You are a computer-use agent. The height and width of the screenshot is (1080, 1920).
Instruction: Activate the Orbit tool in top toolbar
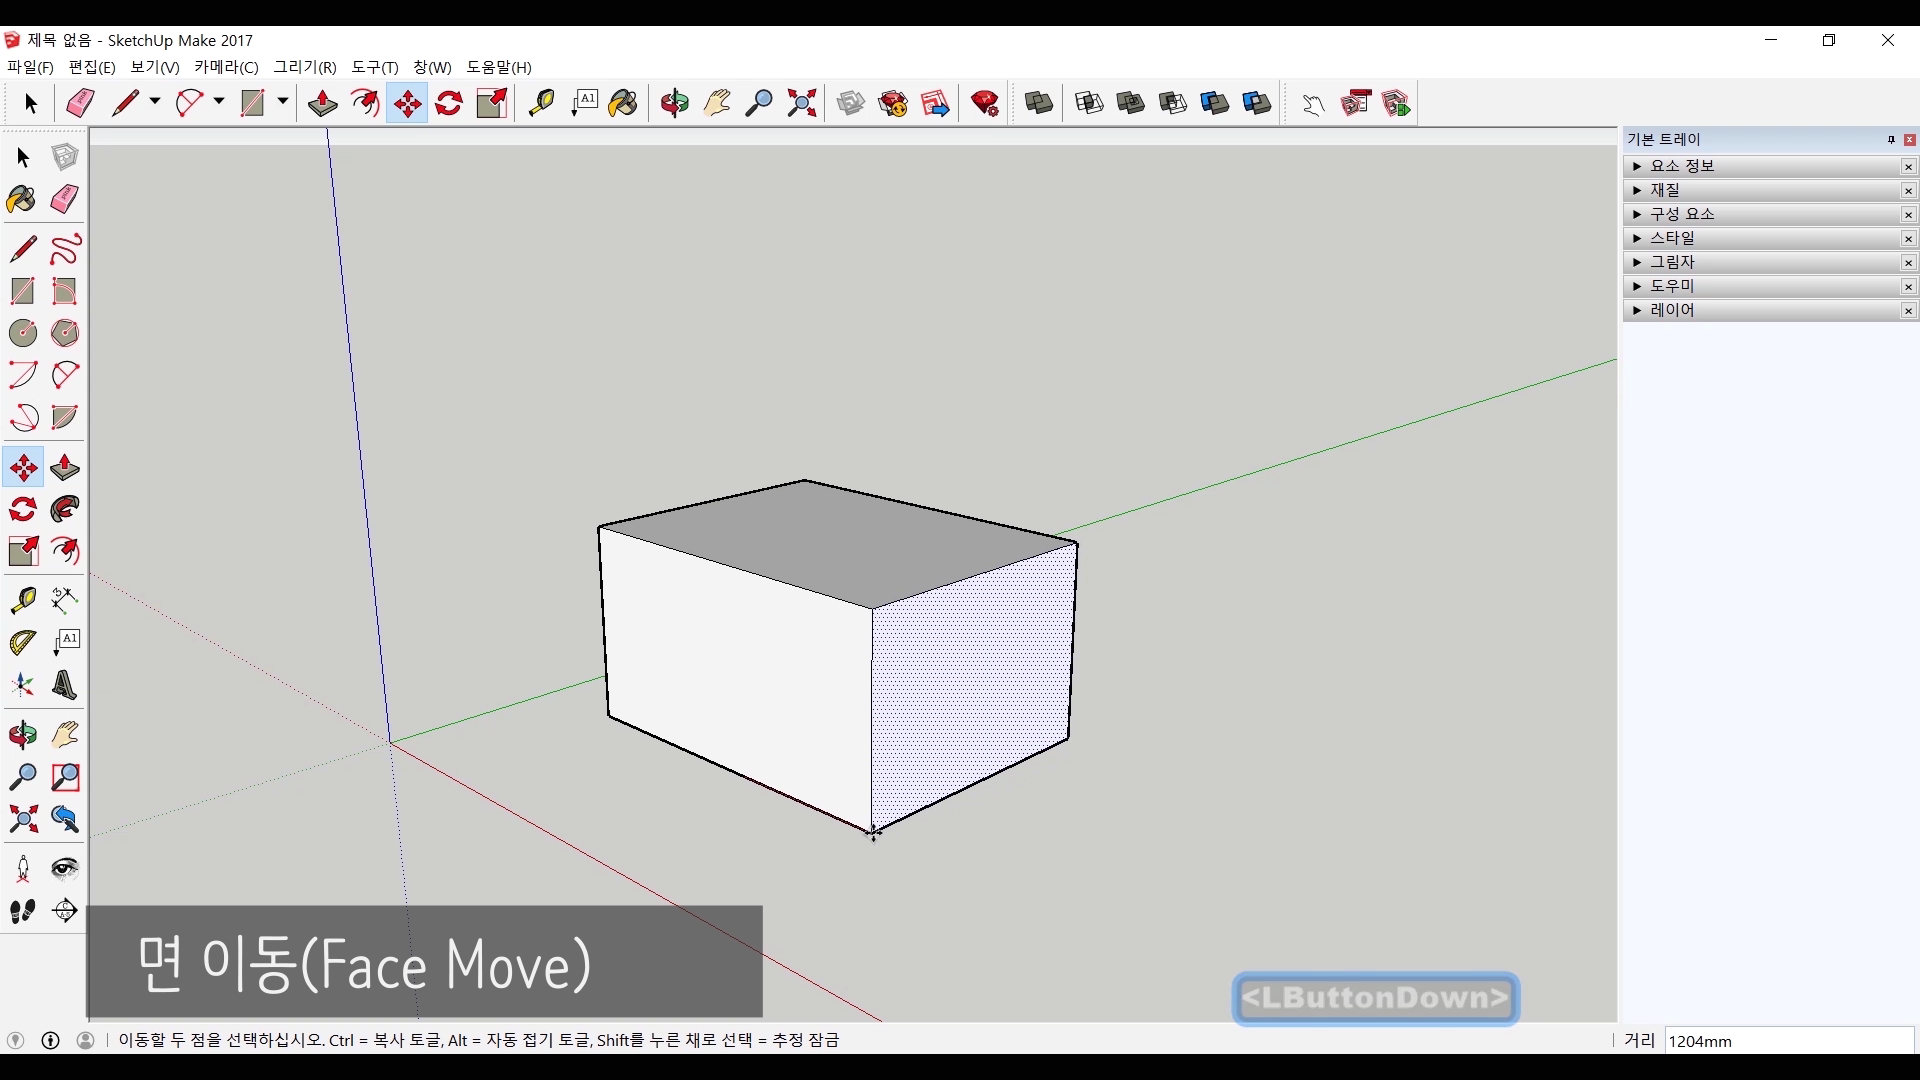pos(674,103)
